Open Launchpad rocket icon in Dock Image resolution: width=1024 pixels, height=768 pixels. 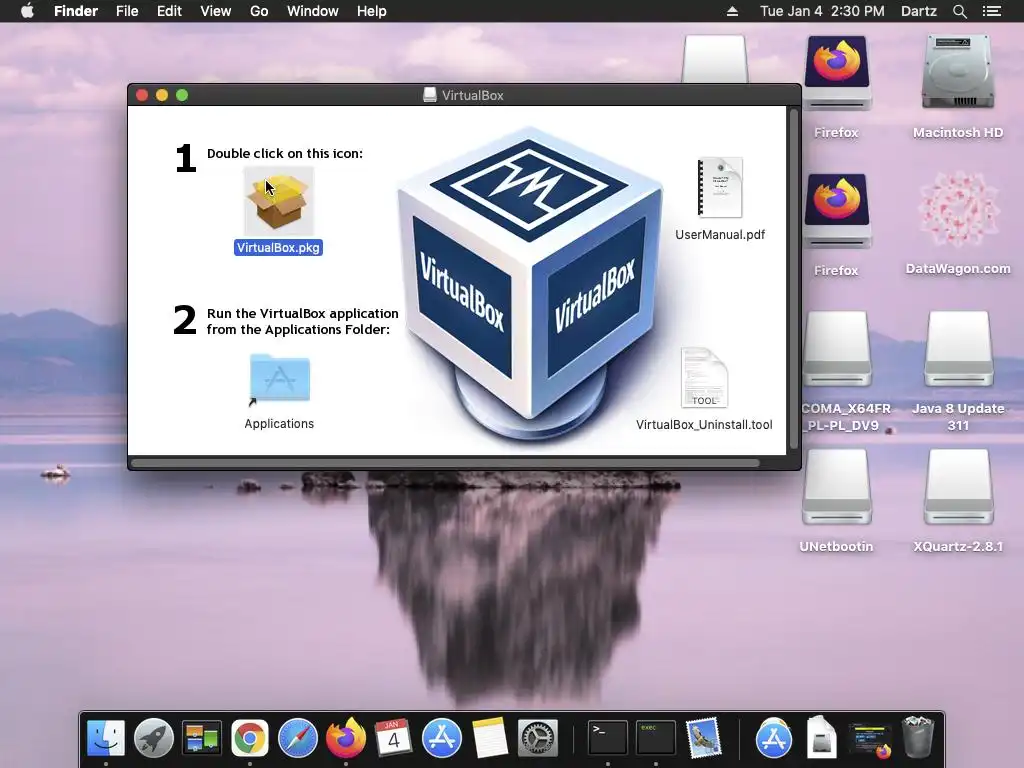pos(153,738)
